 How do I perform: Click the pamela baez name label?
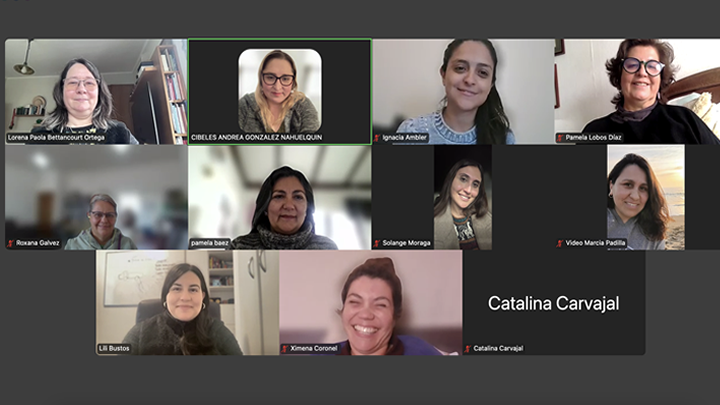[209, 243]
